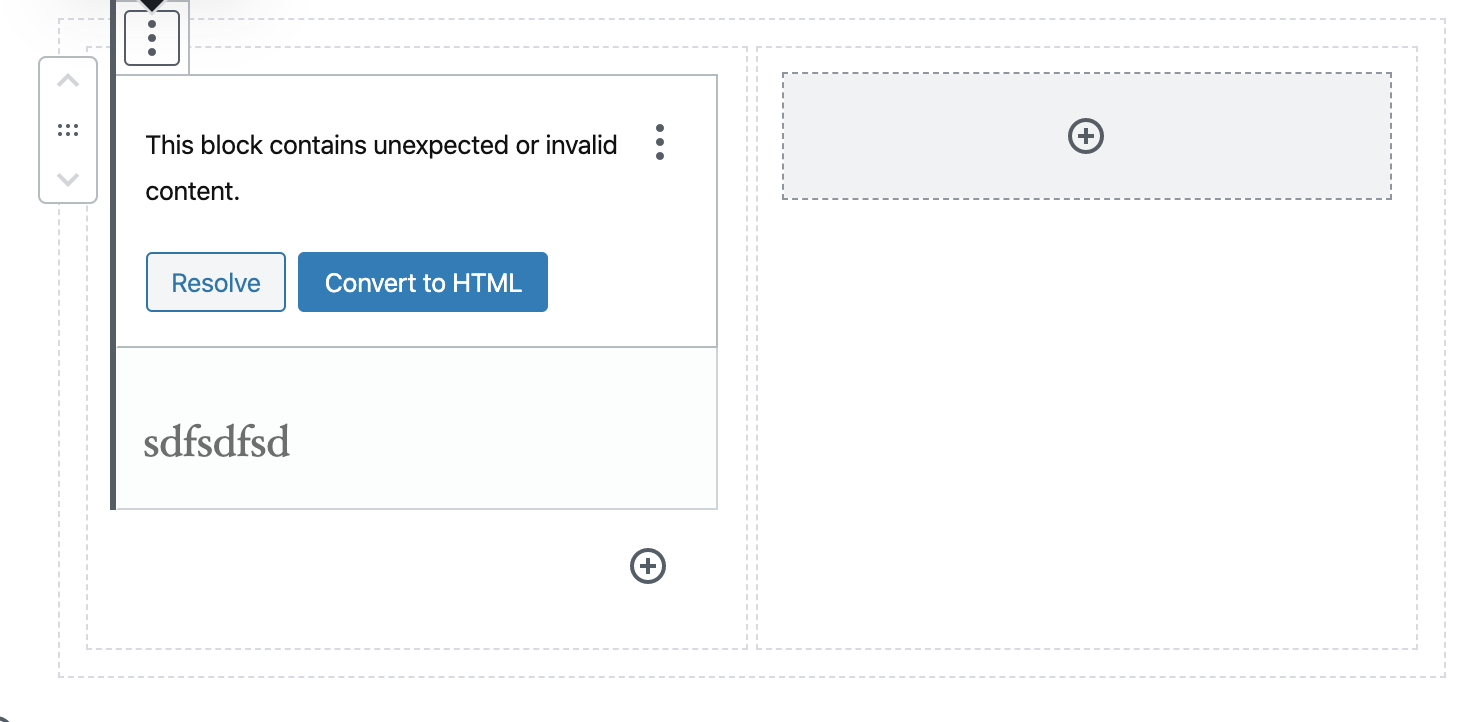Open the block context menu from the floating toolbar
Image resolution: width=1478 pixels, height=722 pixels.
pyautogui.click(x=151, y=39)
